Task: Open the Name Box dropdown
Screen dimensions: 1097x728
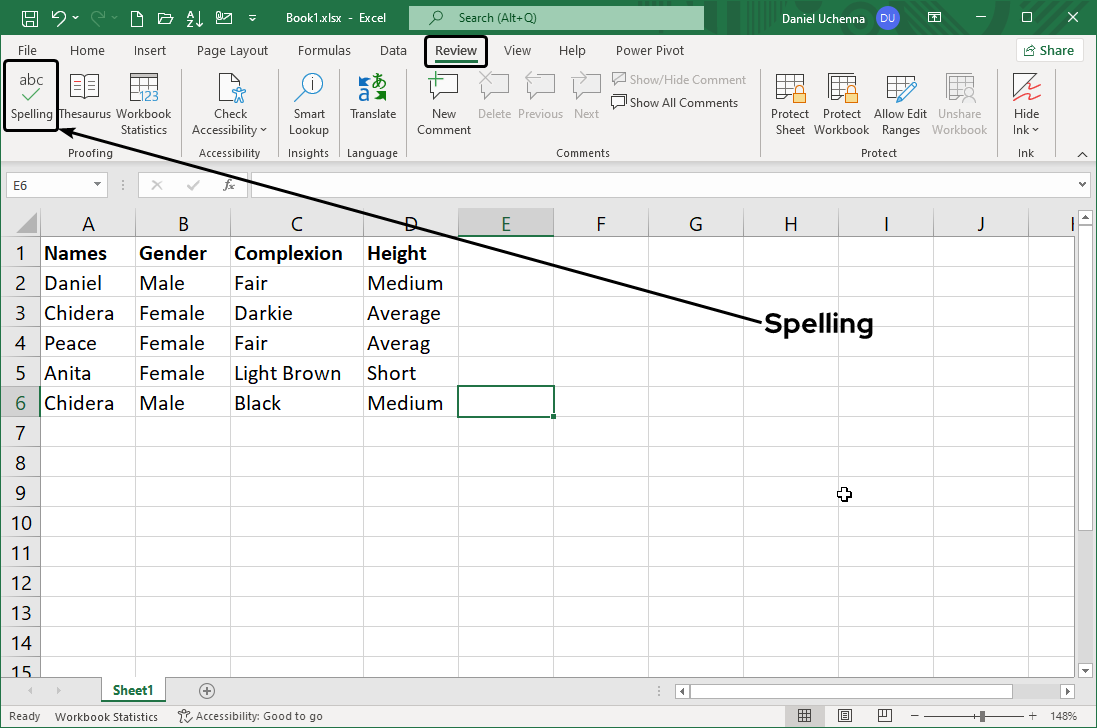Action: [97, 184]
